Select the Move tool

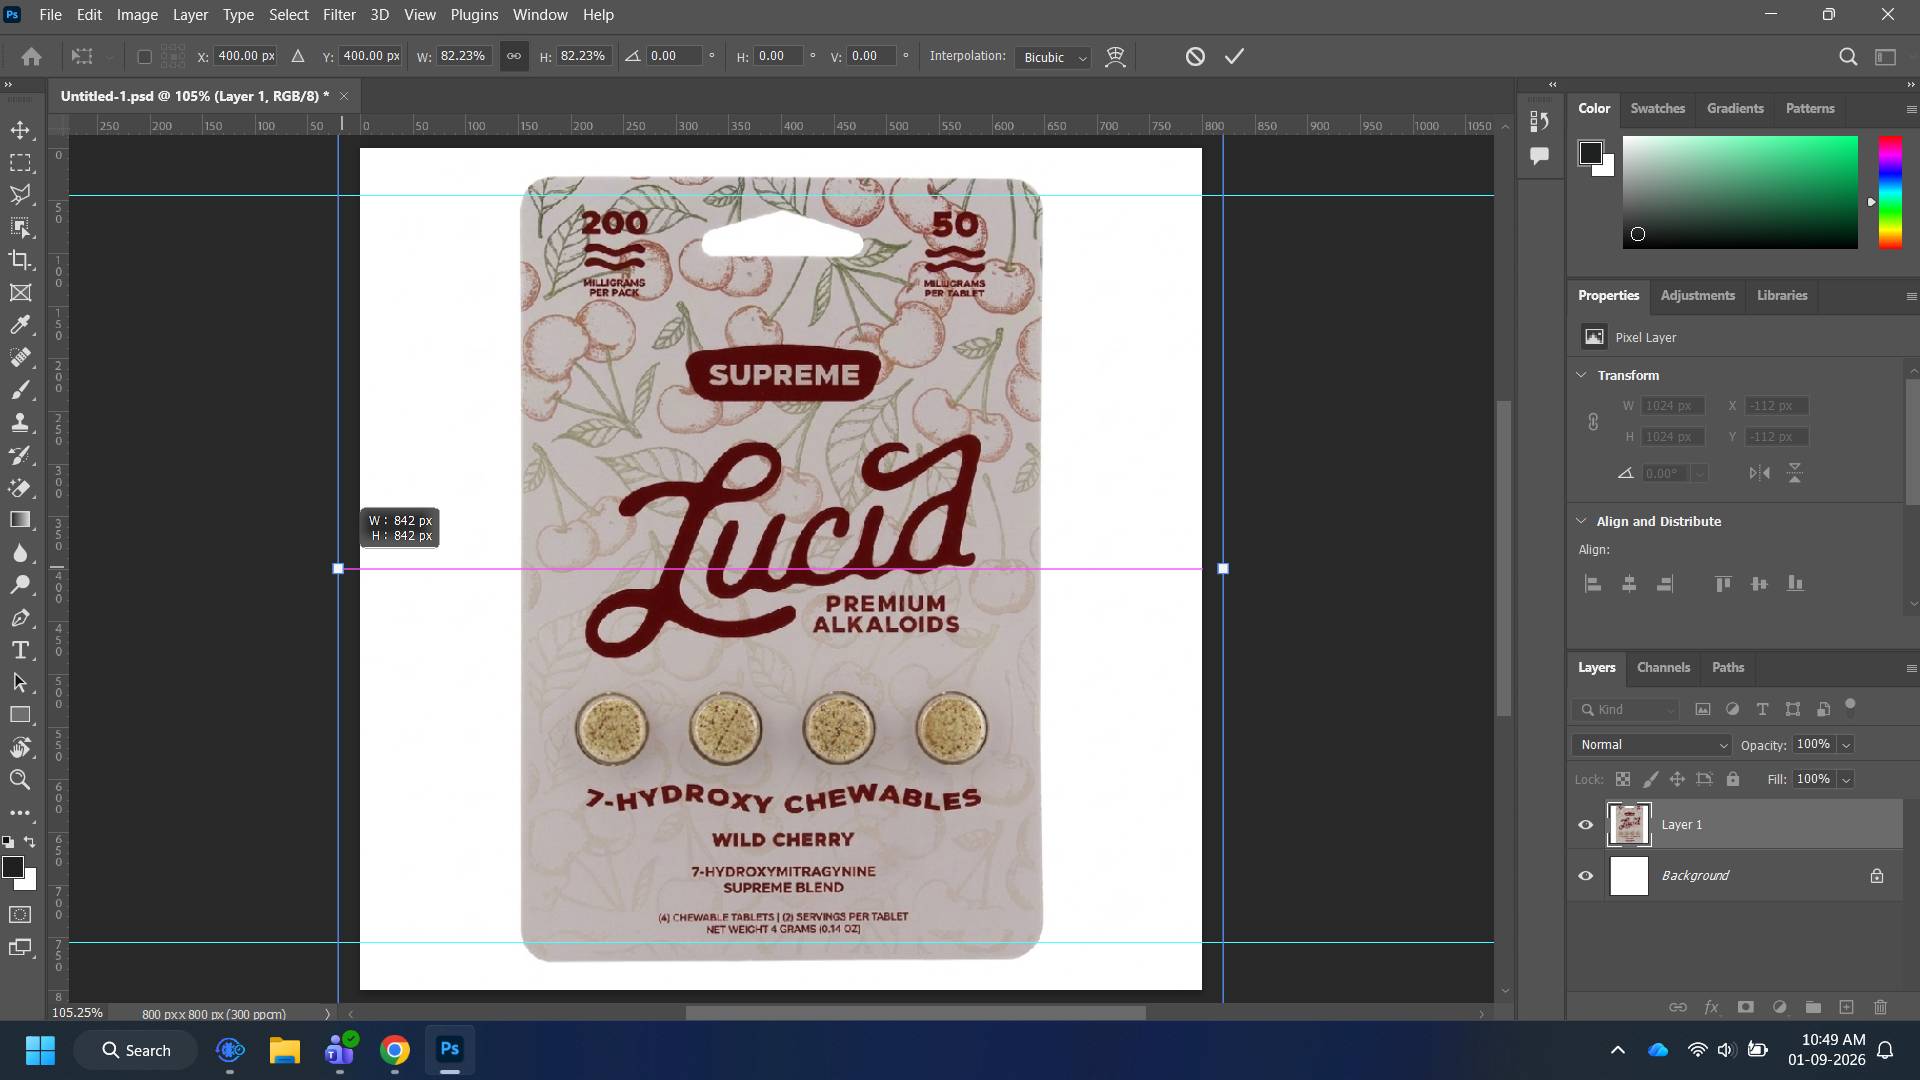click(20, 130)
